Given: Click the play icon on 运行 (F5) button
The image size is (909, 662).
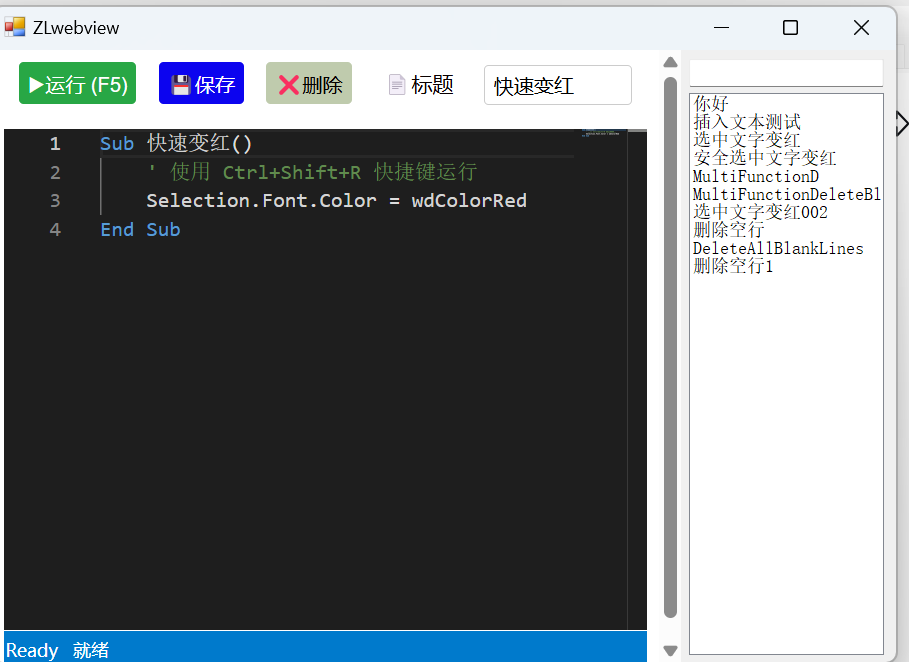Looking at the screenshot, I should 34,84.
